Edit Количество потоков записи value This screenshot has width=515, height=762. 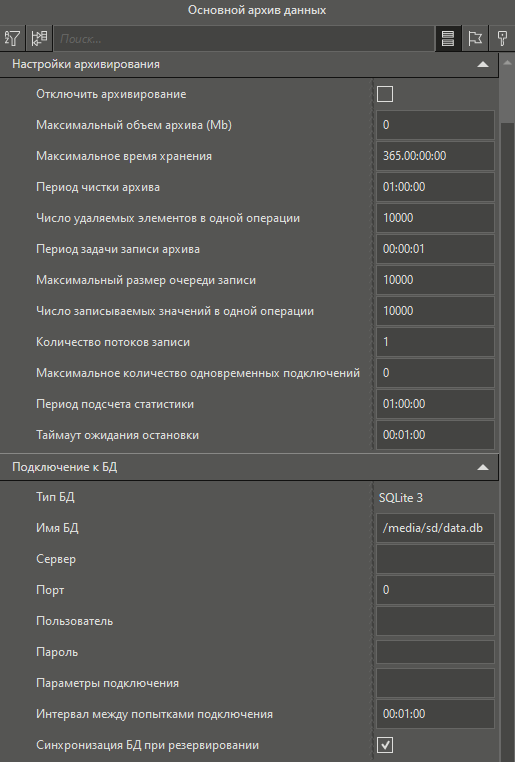click(435, 342)
